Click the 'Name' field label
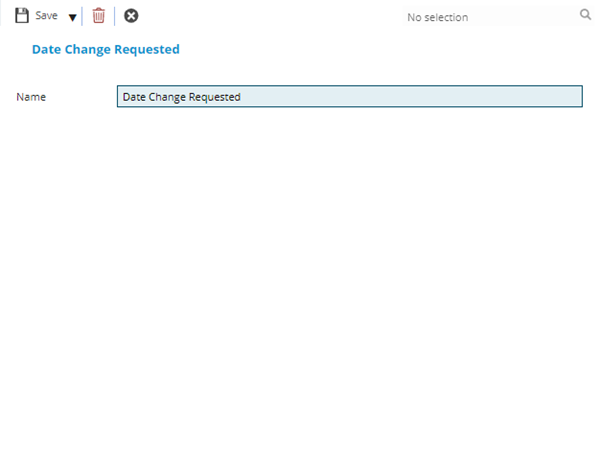Screen dimensions: 600x461 [x=31, y=97]
